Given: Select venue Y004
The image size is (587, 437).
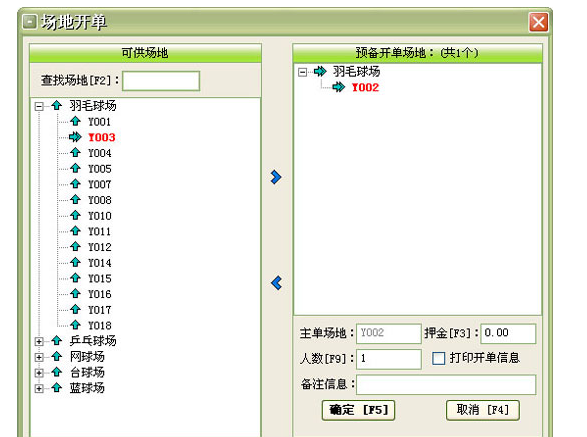Looking at the screenshot, I should click(100, 153).
